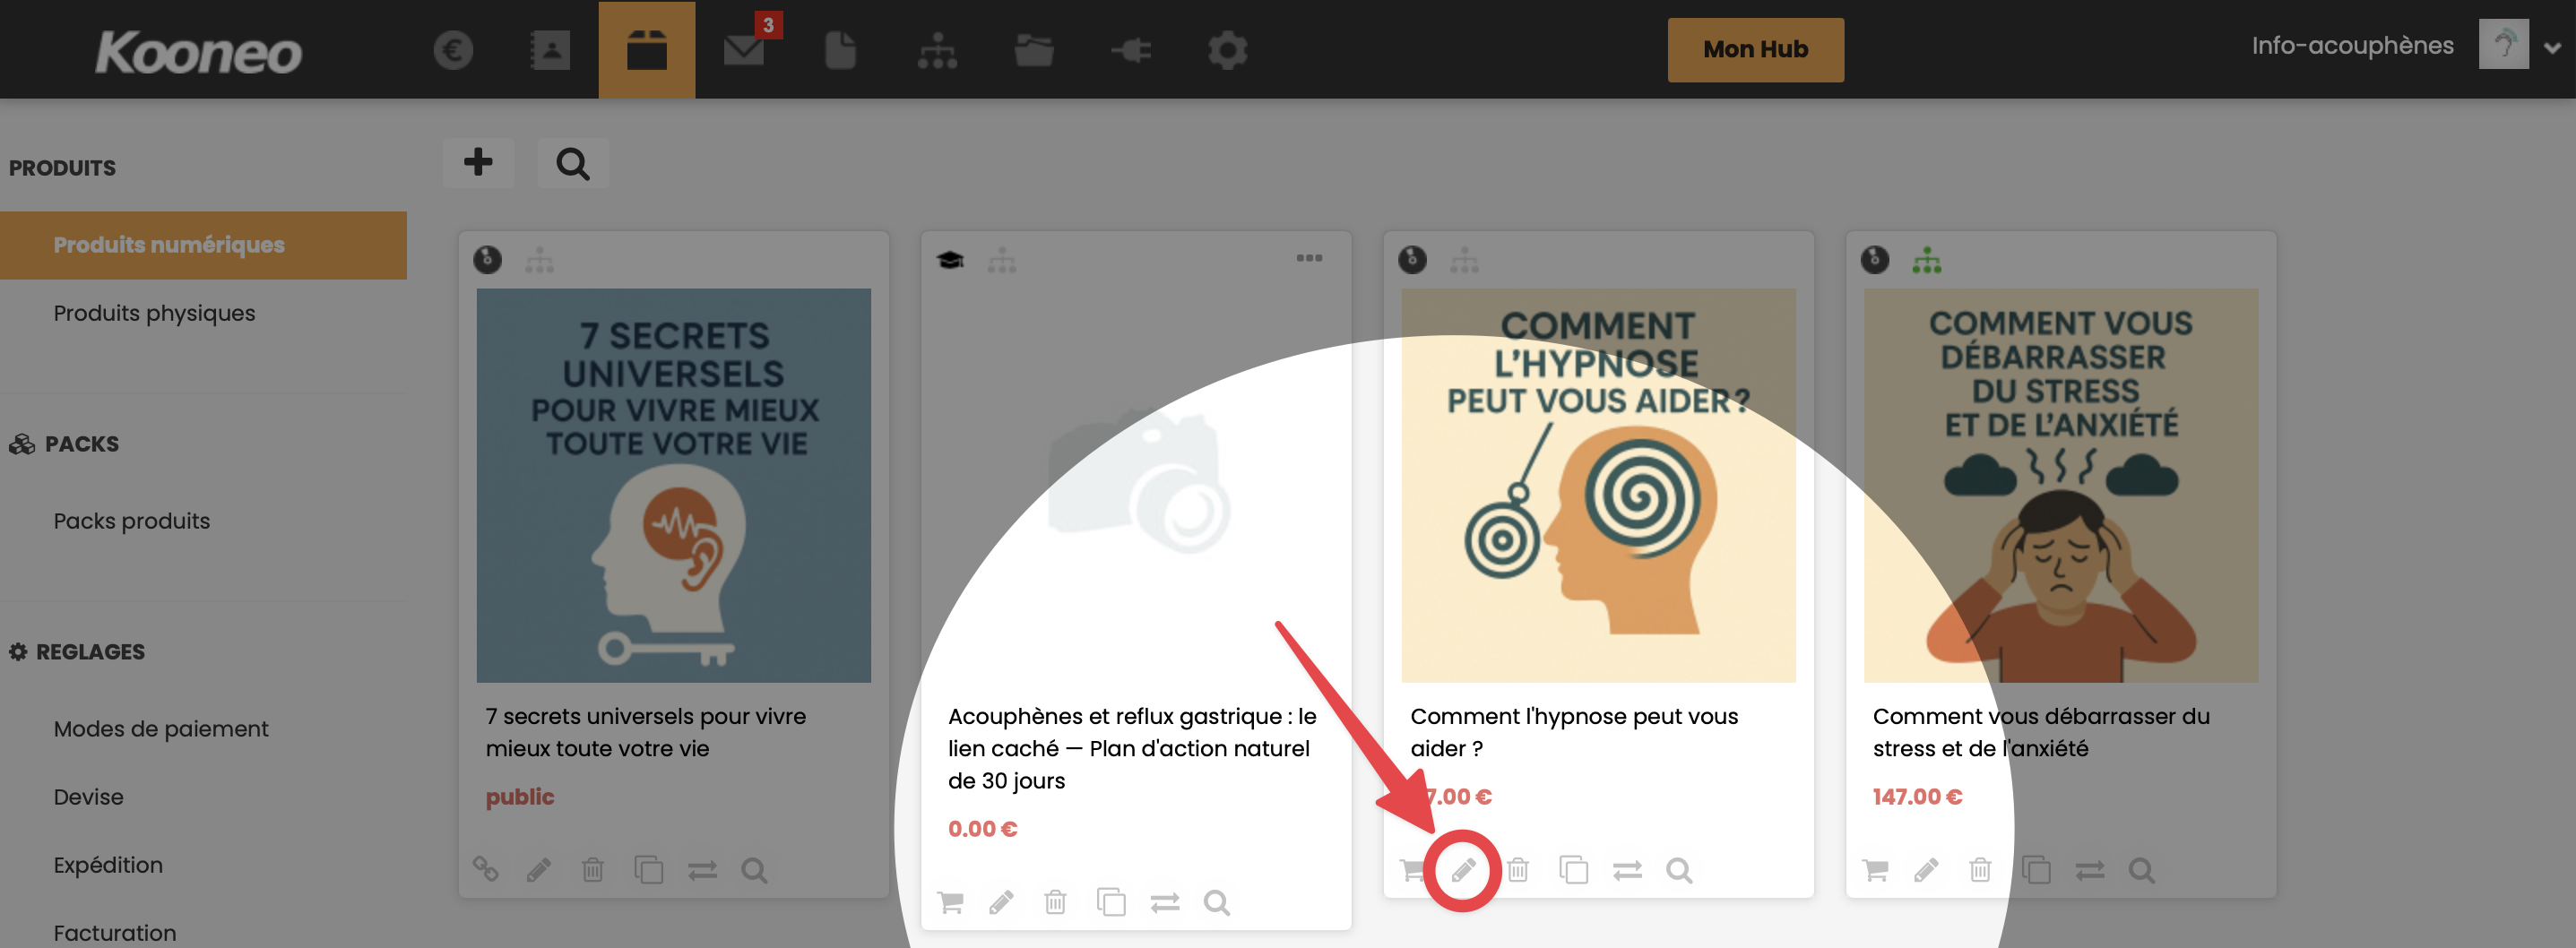
Task: Open the euro sales icon in top bar
Action: pos(453,50)
